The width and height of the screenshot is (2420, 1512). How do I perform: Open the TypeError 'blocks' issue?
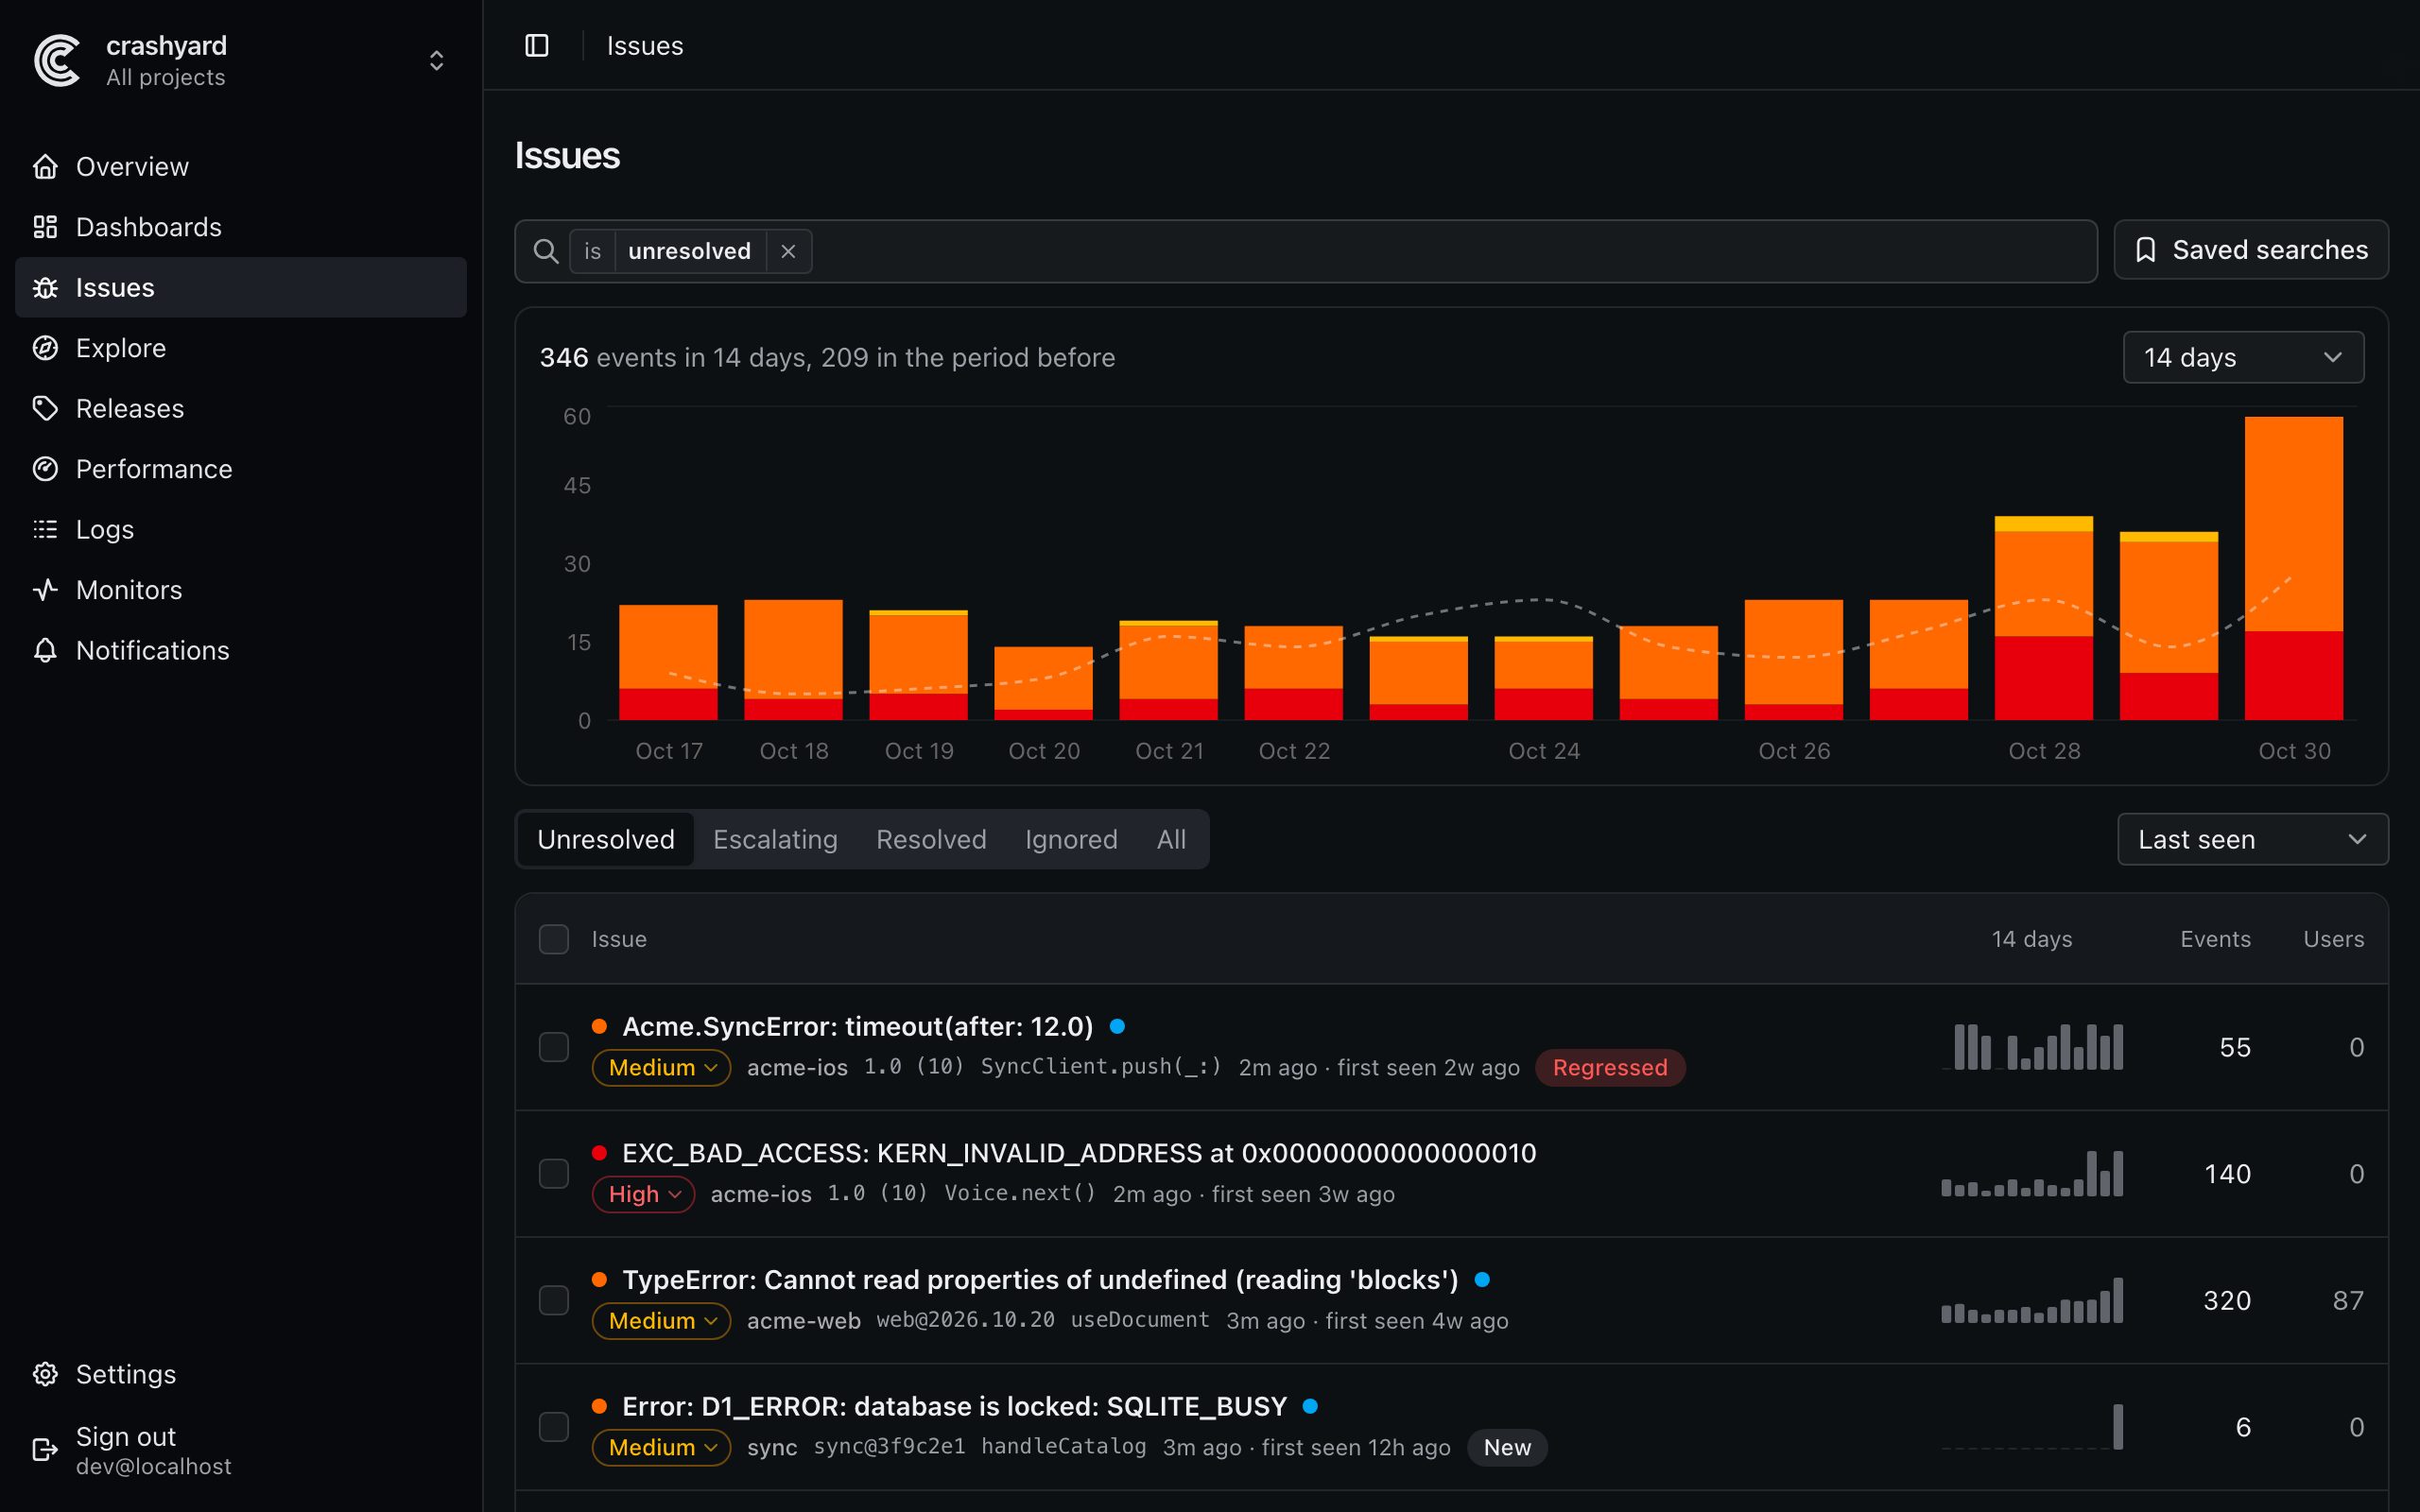tap(1040, 1280)
